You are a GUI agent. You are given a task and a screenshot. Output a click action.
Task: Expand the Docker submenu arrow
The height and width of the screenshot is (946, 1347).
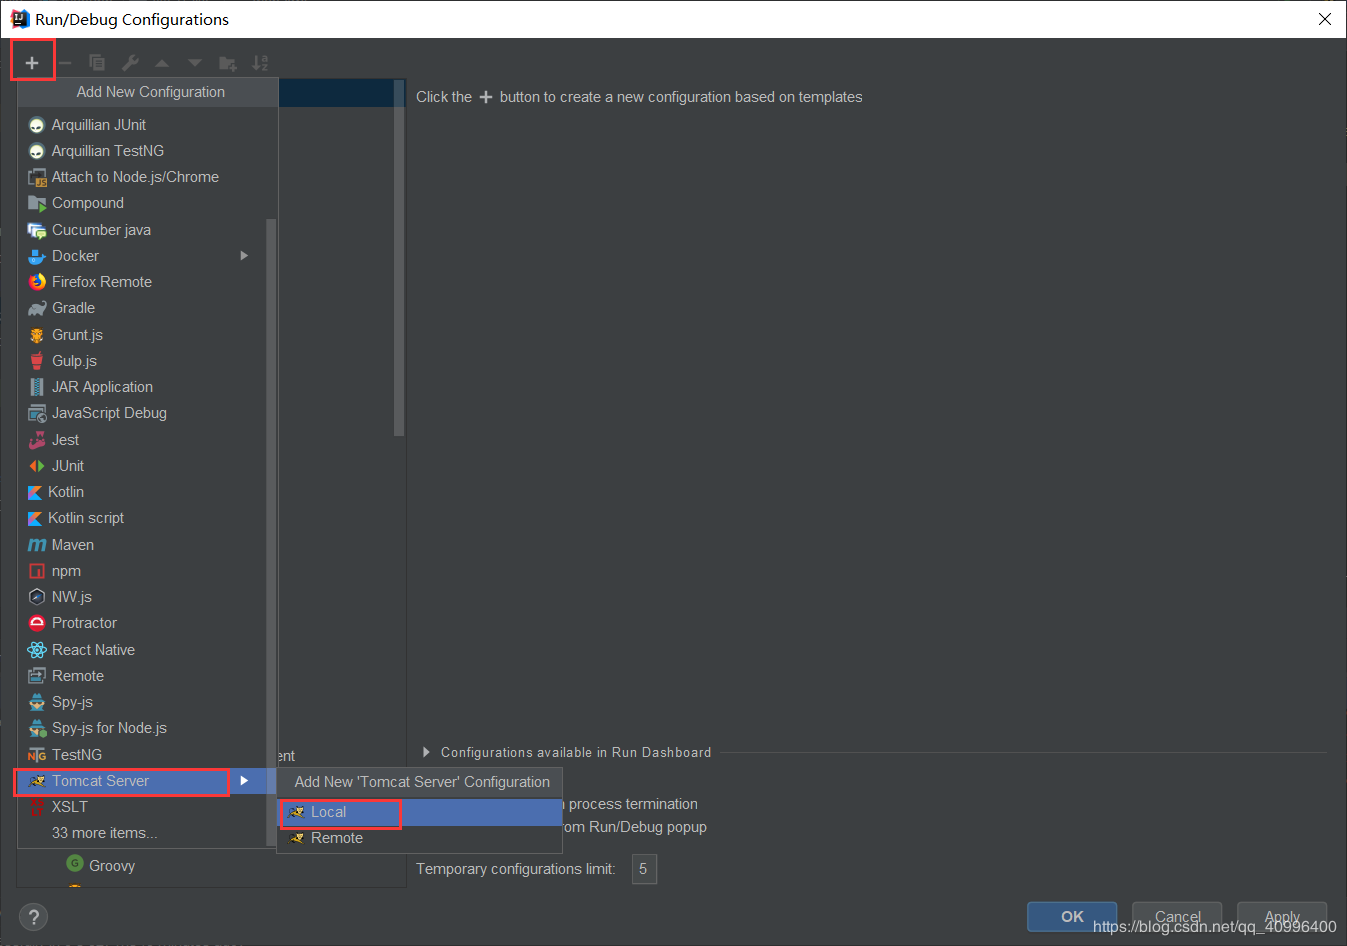pos(244,256)
